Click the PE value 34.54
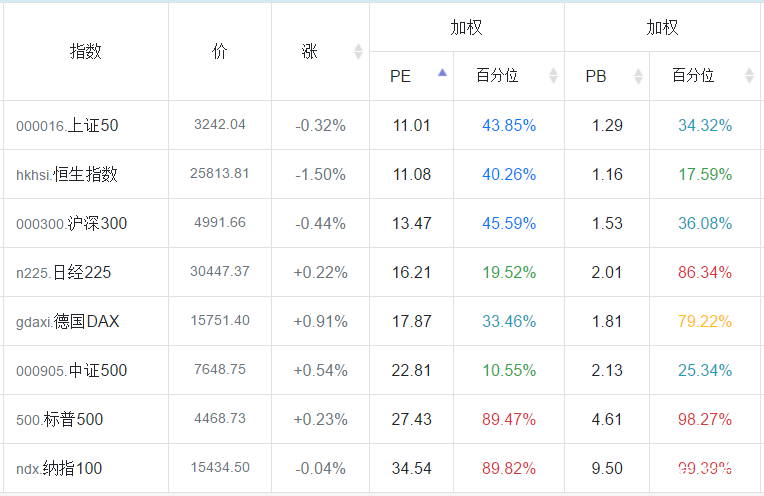764x496 pixels. coord(412,469)
